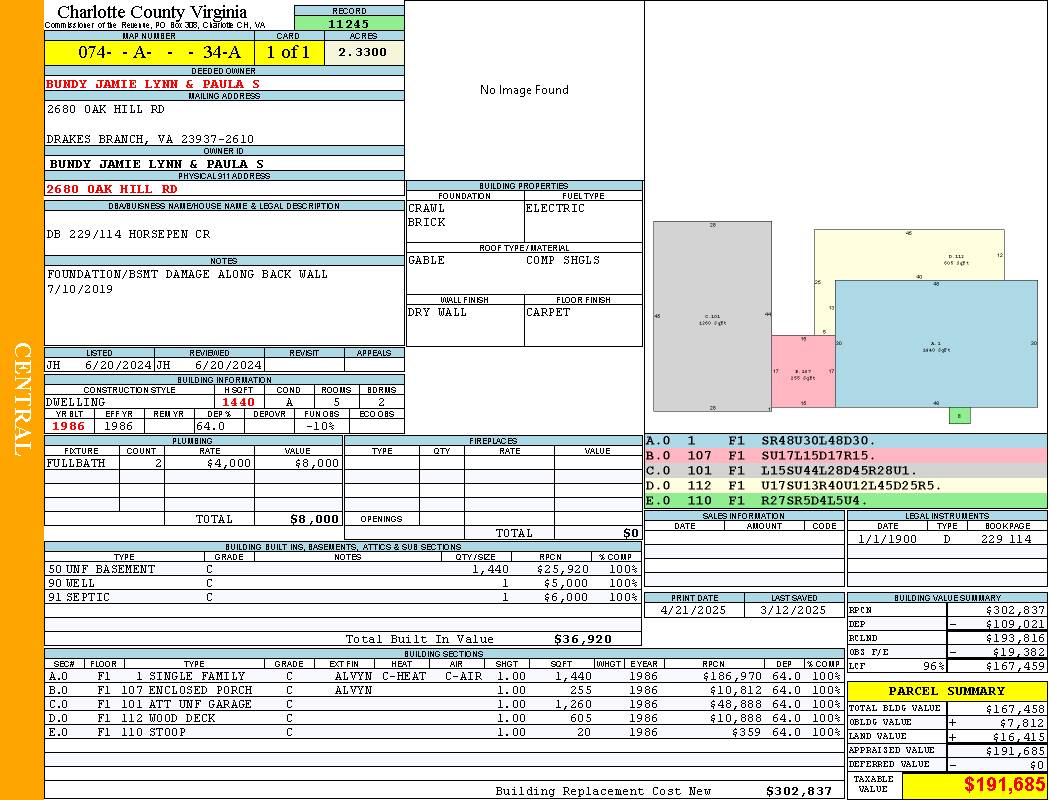The height and width of the screenshot is (800, 1050).
Task: Click the 'No Image Found' placeholder
Action: pyautogui.click(x=524, y=90)
